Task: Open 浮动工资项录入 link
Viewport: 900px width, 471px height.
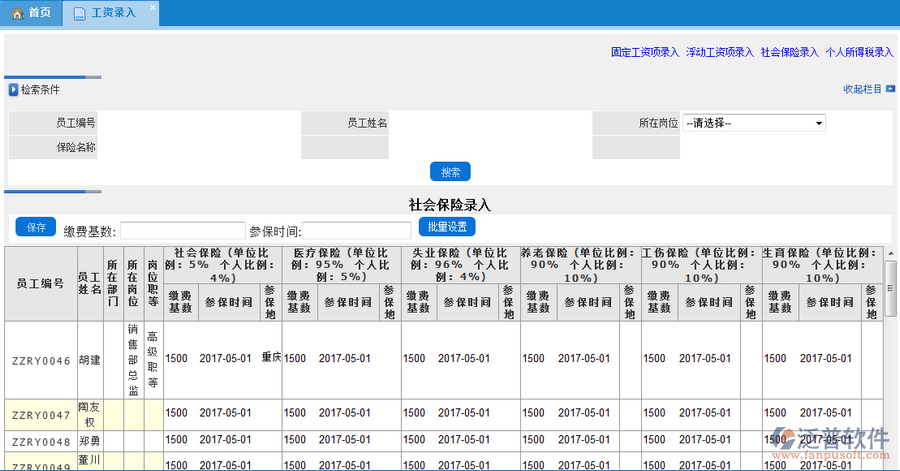Action: [x=720, y=52]
